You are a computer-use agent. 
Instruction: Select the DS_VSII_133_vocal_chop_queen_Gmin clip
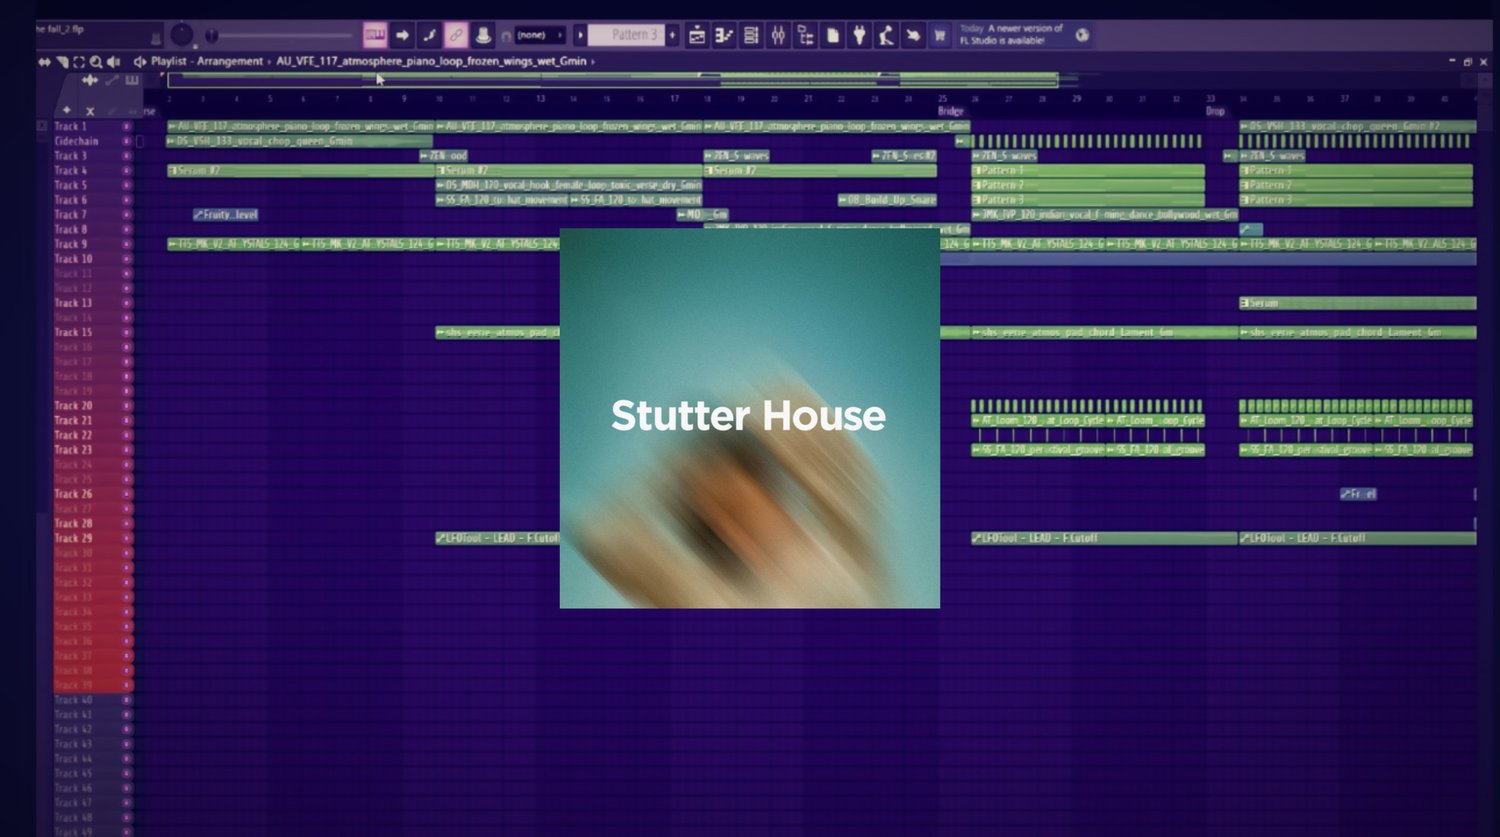pos(300,142)
